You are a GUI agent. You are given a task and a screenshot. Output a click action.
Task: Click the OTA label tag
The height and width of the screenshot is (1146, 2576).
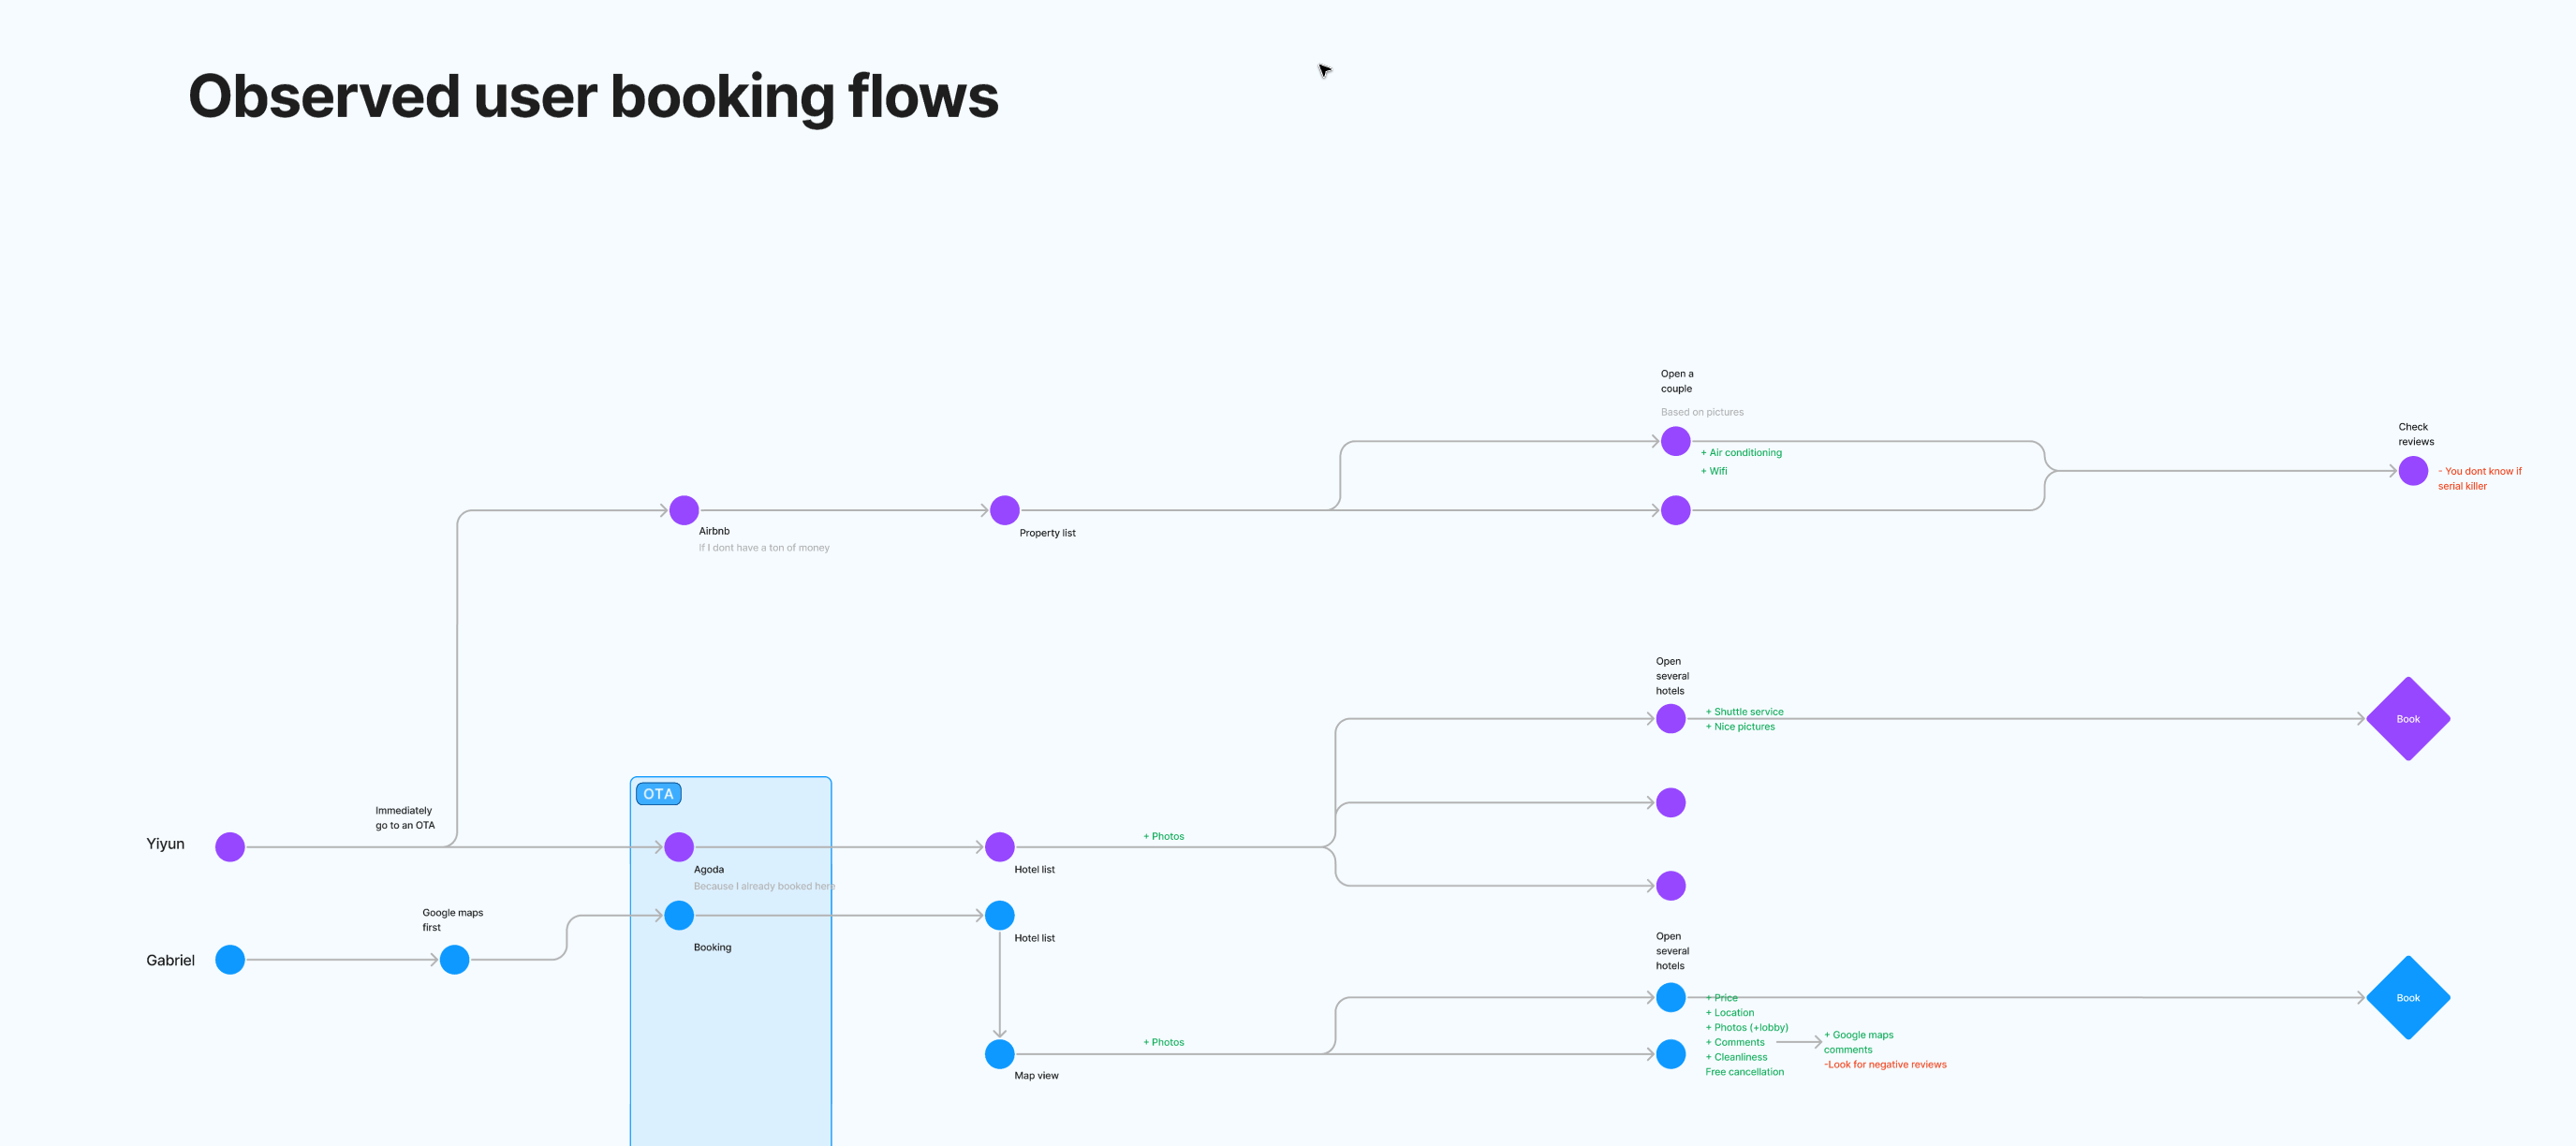click(657, 793)
